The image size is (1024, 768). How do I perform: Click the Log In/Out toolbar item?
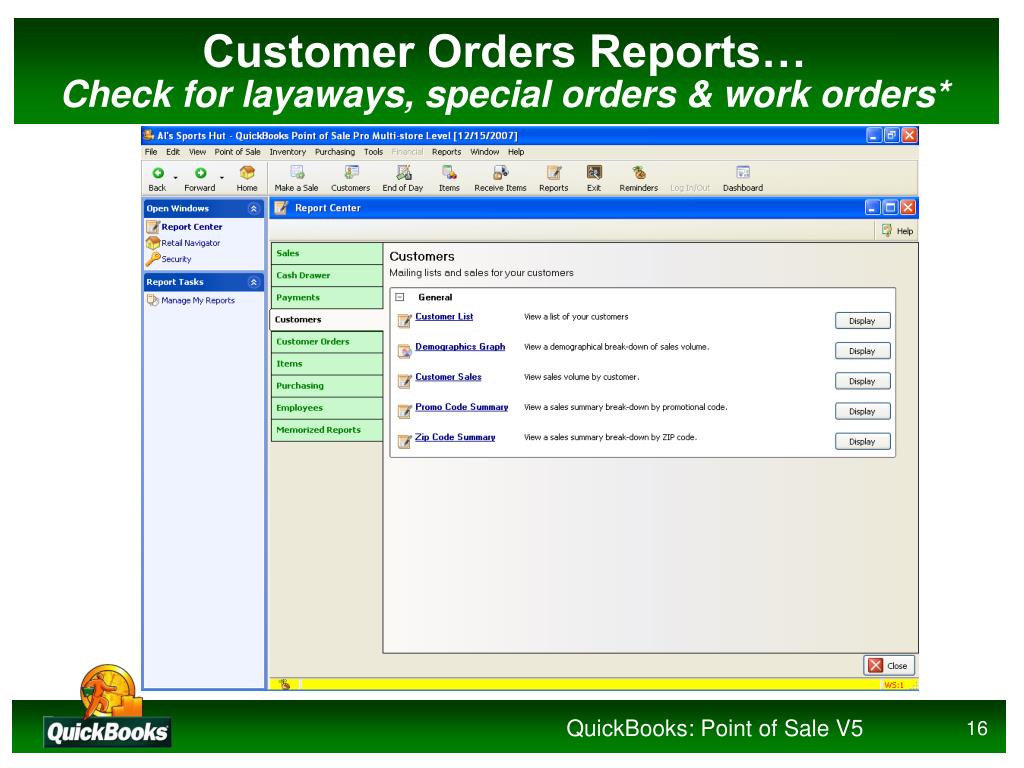click(x=690, y=188)
